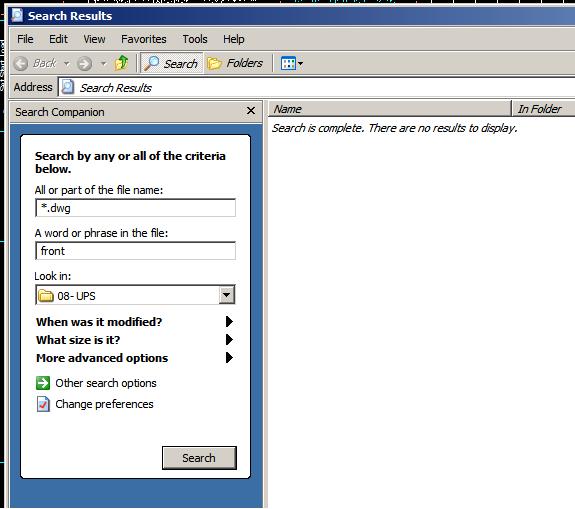Screen dimensions: 575x509
Task: Click the Other search options arrow icon
Action: pyautogui.click(x=43, y=383)
